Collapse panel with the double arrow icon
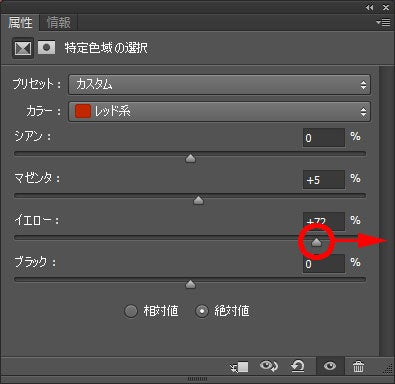395x384 pixels. 369,7
